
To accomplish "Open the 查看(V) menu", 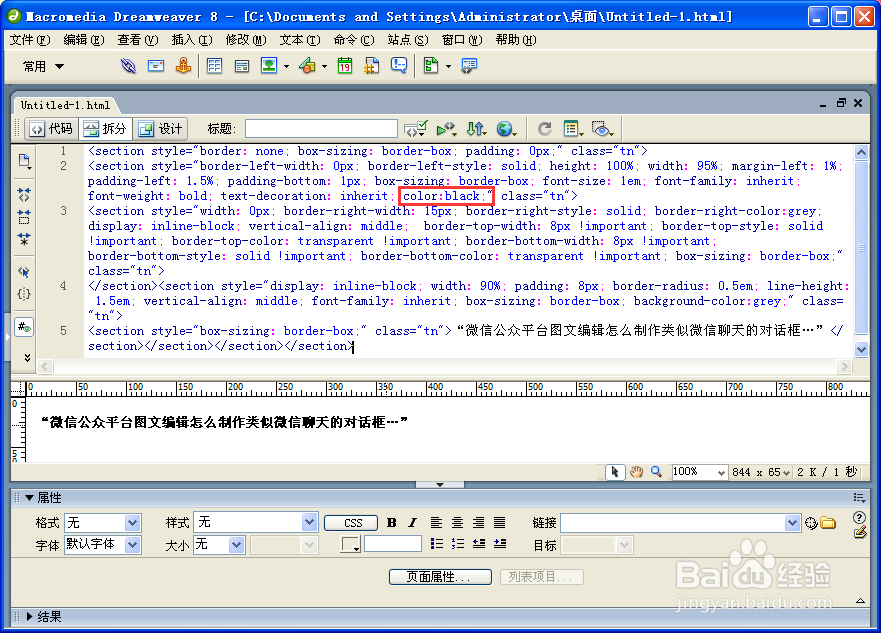I will pos(138,40).
